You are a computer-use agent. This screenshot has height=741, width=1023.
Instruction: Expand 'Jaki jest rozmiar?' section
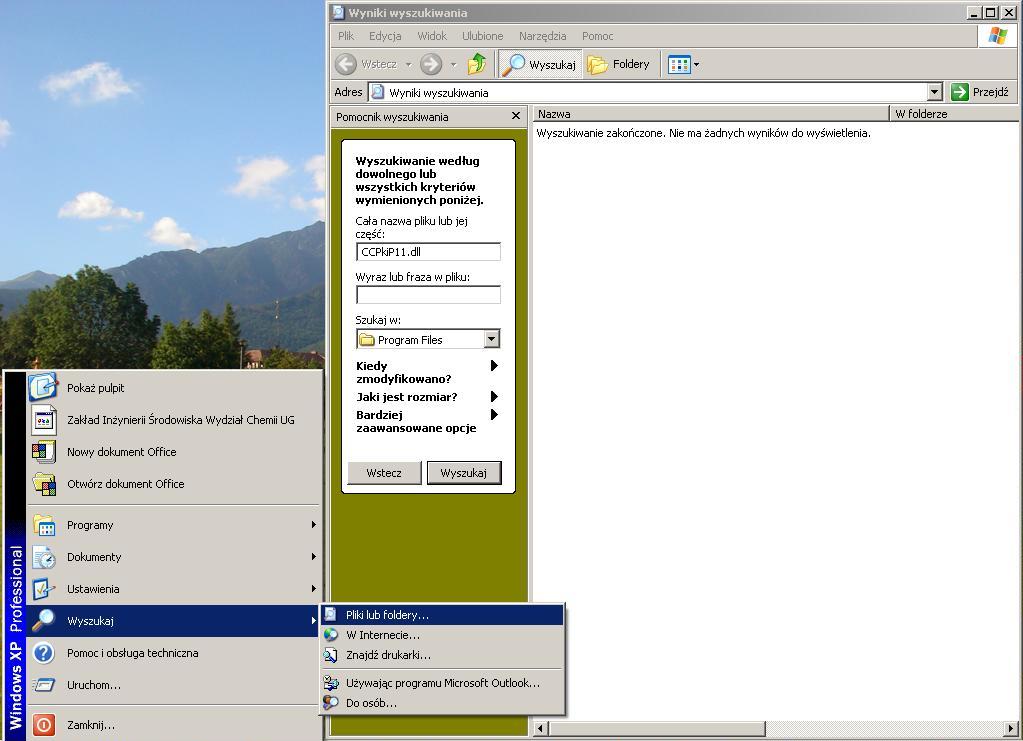[427, 397]
